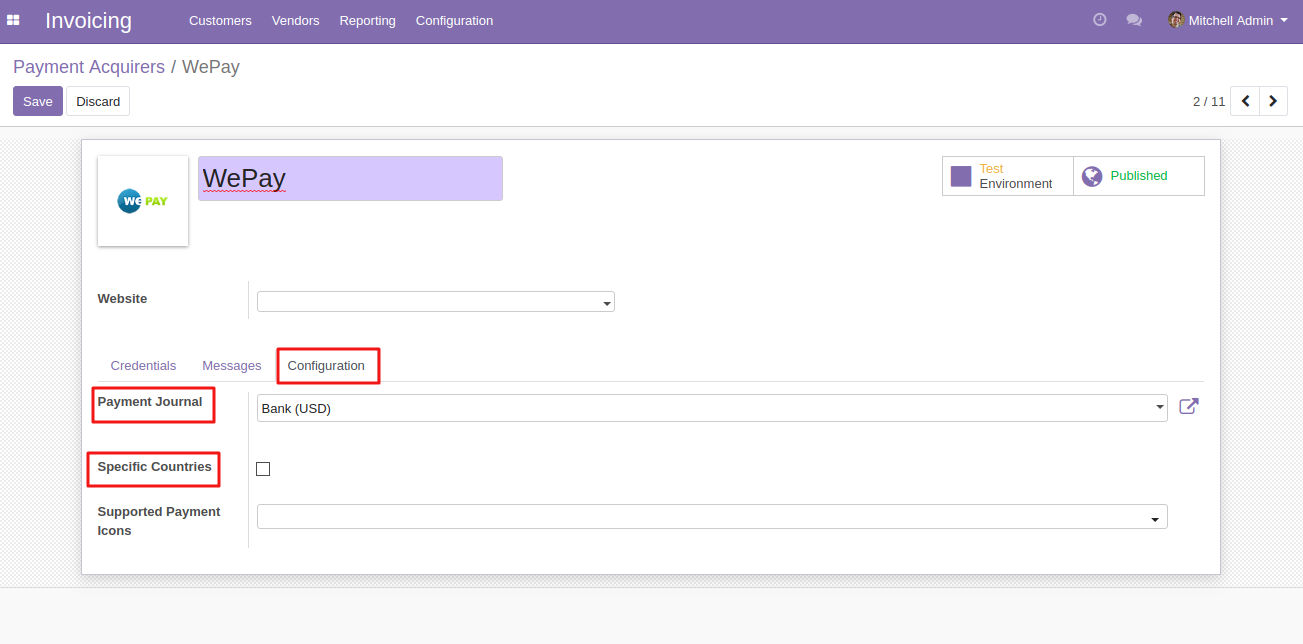The image size is (1303, 644).
Task: Toggle the Published status button
Action: [1139, 176]
